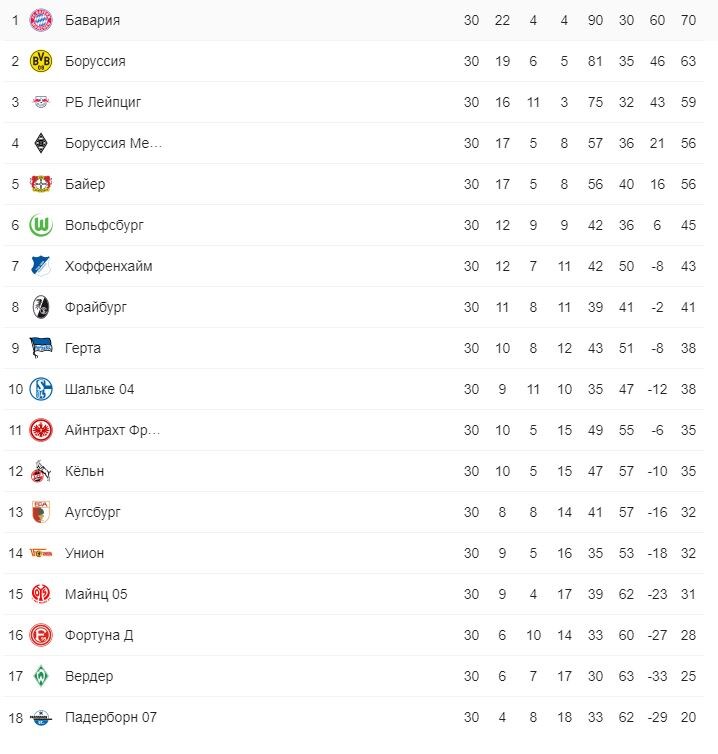Select the Bayer Leverkusen emblem

click(41, 184)
